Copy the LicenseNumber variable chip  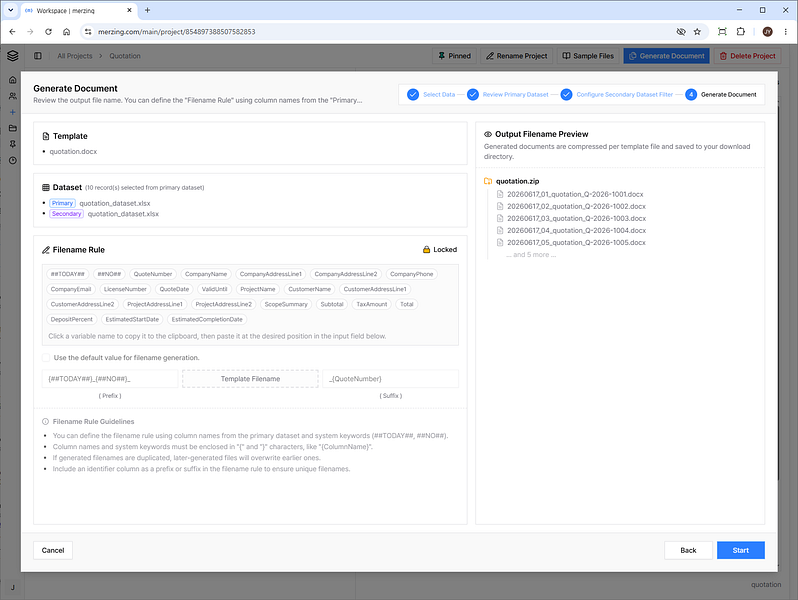[x=125, y=289]
